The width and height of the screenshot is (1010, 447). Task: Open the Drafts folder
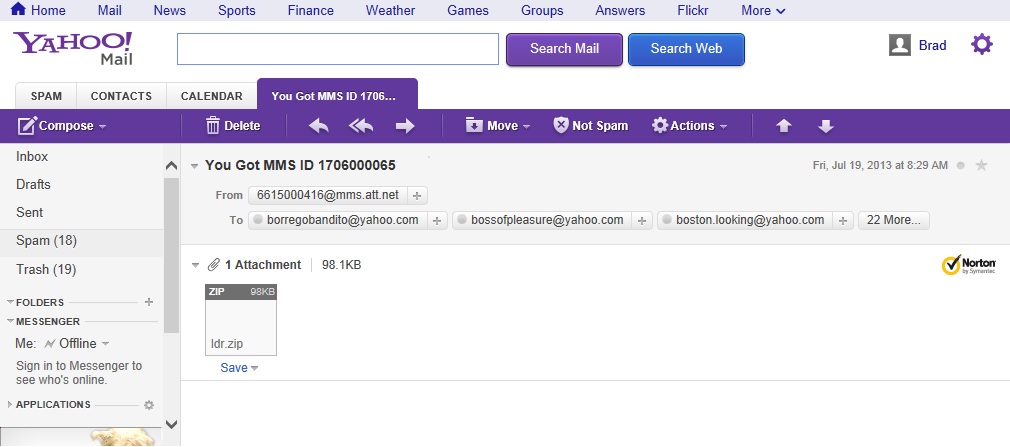(33, 184)
